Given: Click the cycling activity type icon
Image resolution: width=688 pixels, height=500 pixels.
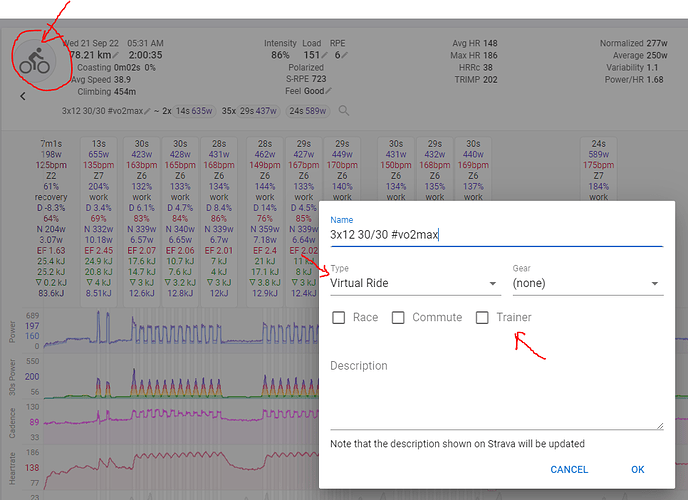Looking at the screenshot, I should click(x=34, y=61).
